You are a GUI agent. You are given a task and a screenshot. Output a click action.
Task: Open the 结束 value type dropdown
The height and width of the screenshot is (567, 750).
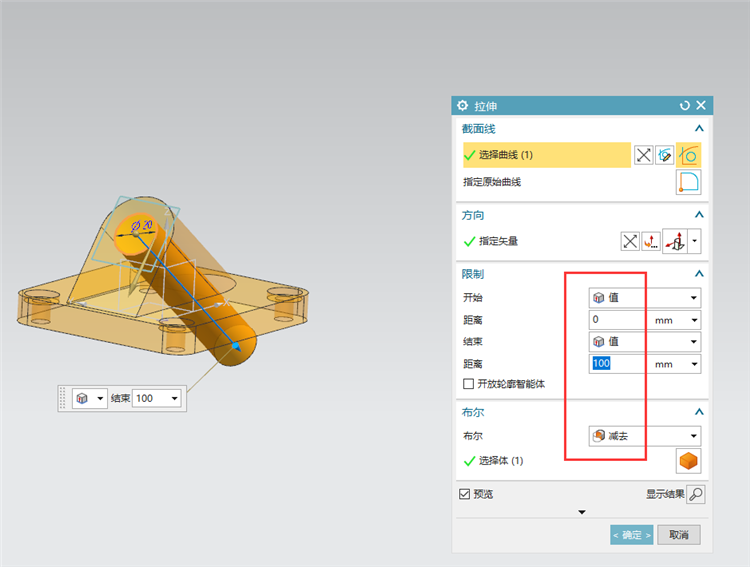click(x=645, y=342)
